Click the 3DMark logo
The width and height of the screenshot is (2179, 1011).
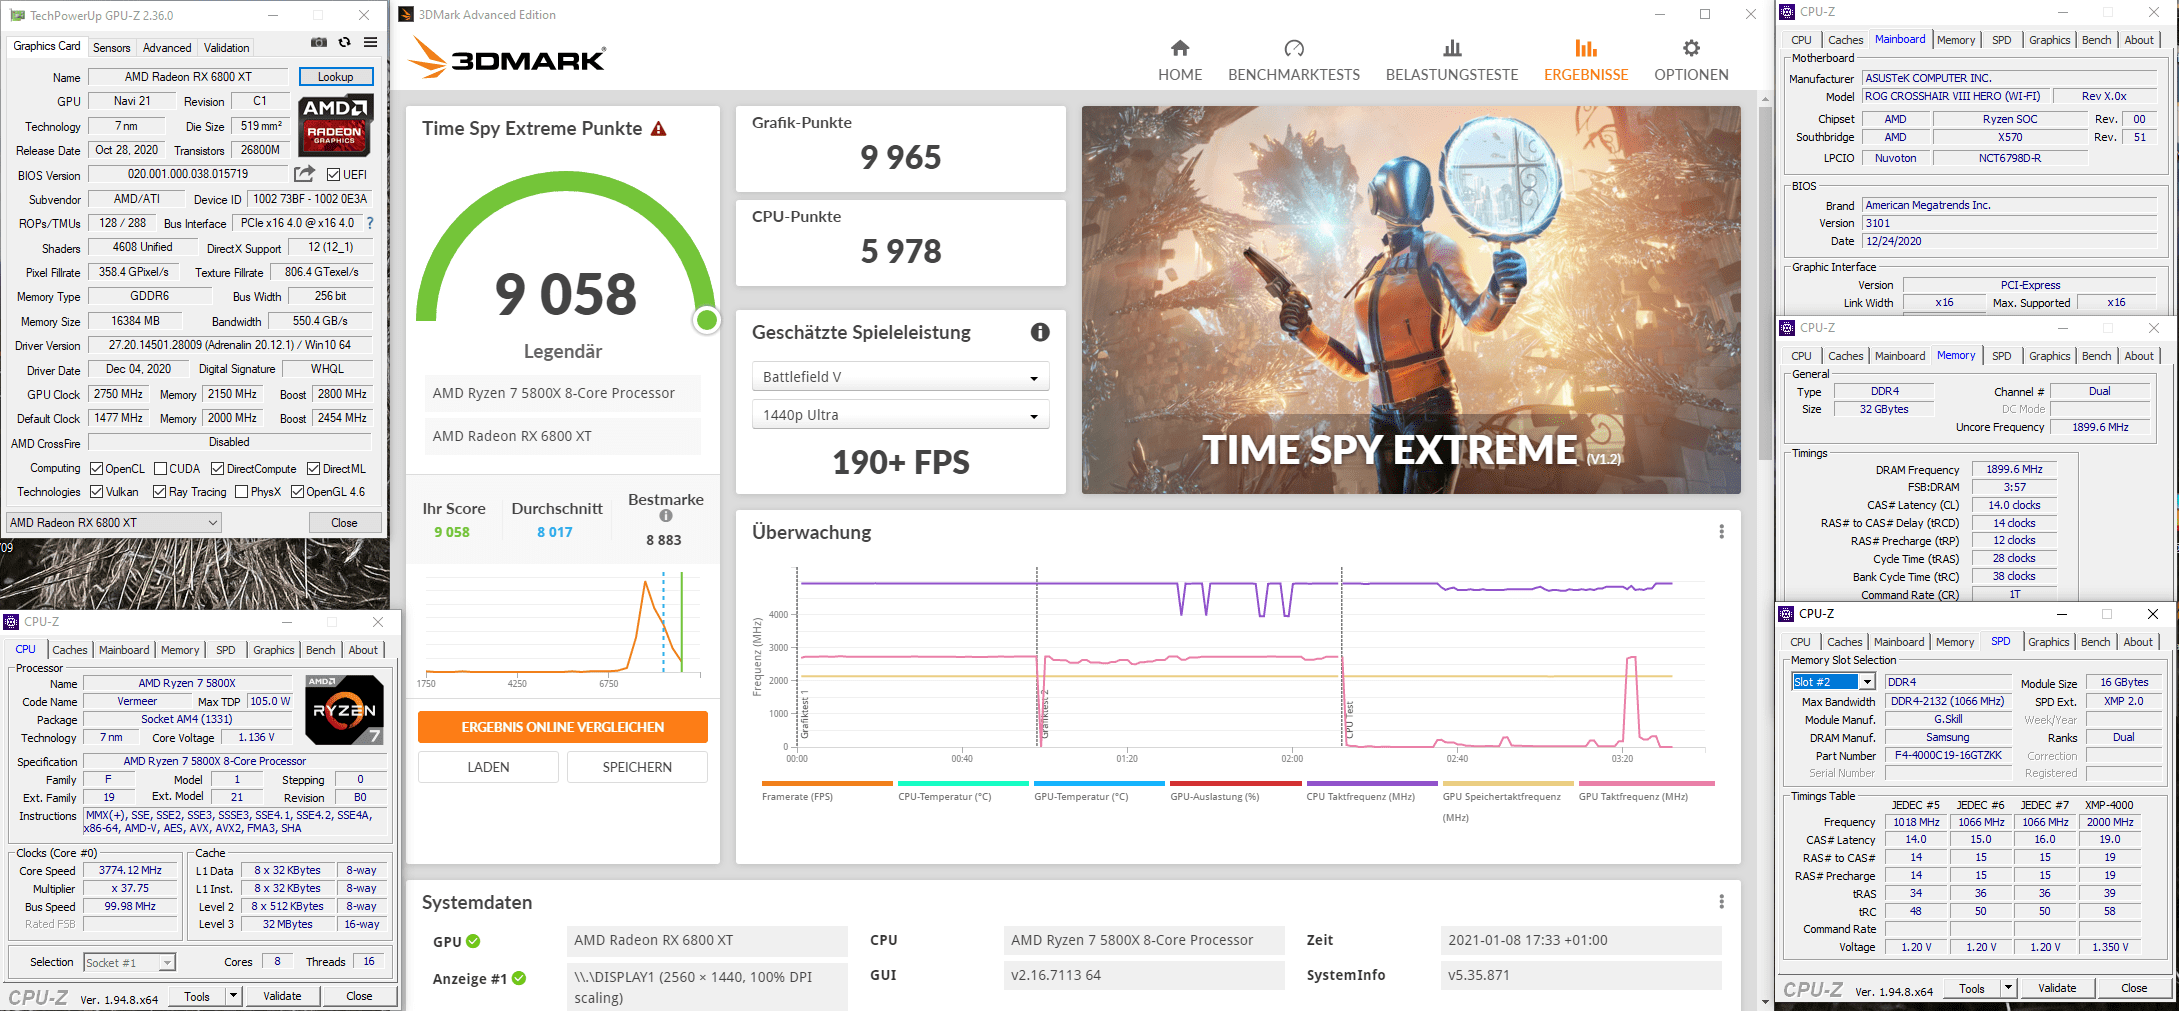[507, 58]
